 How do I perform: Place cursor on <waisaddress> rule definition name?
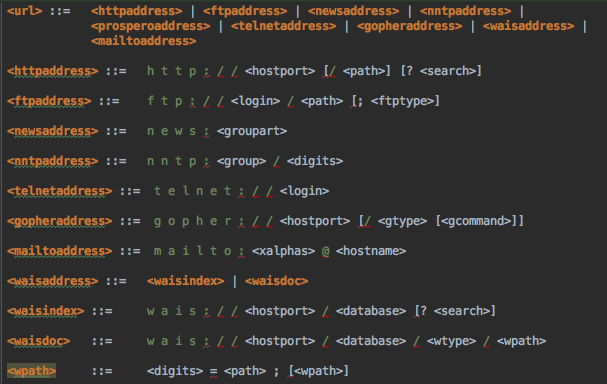tap(53, 281)
